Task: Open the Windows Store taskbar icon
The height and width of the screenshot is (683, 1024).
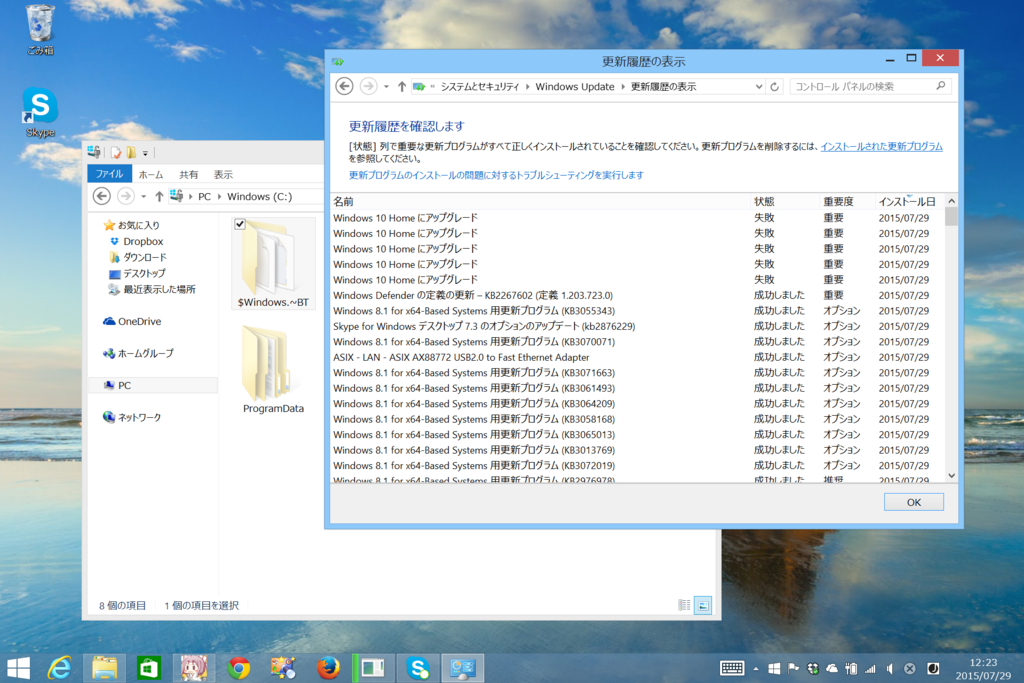Action: coord(149,668)
